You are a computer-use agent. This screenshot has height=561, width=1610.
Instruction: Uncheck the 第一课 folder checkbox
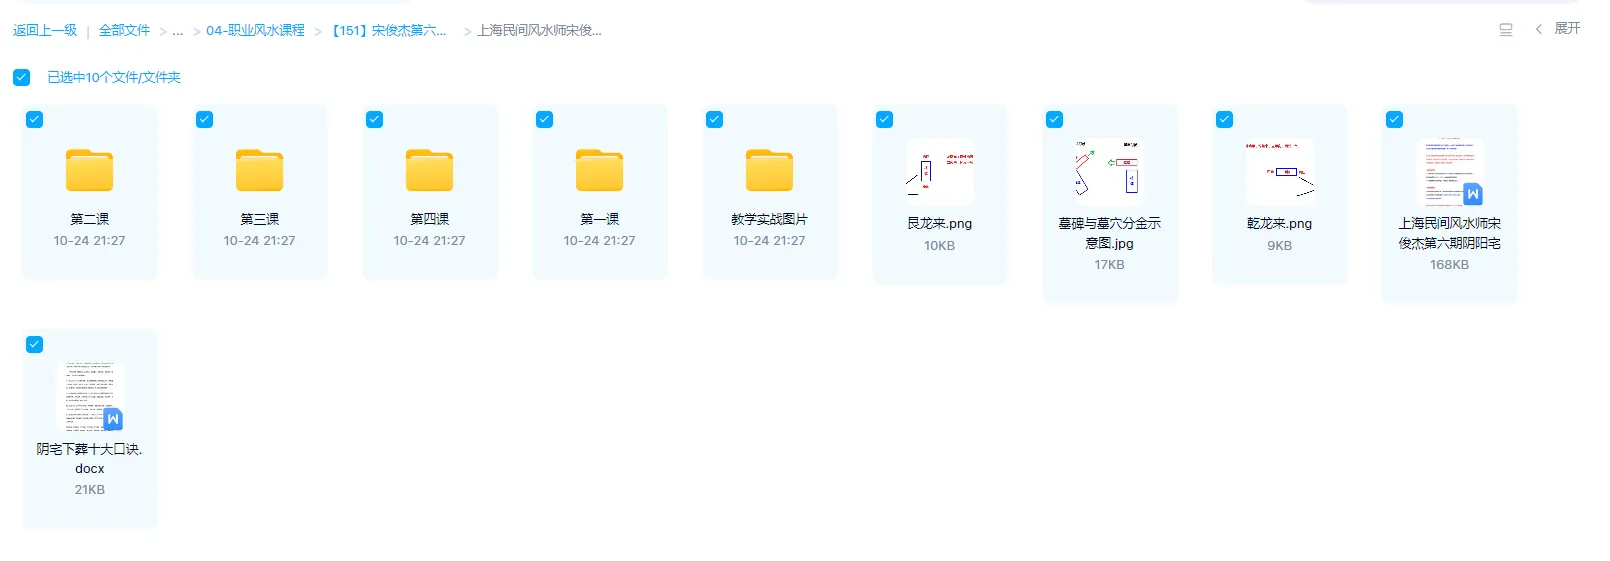[544, 119]
